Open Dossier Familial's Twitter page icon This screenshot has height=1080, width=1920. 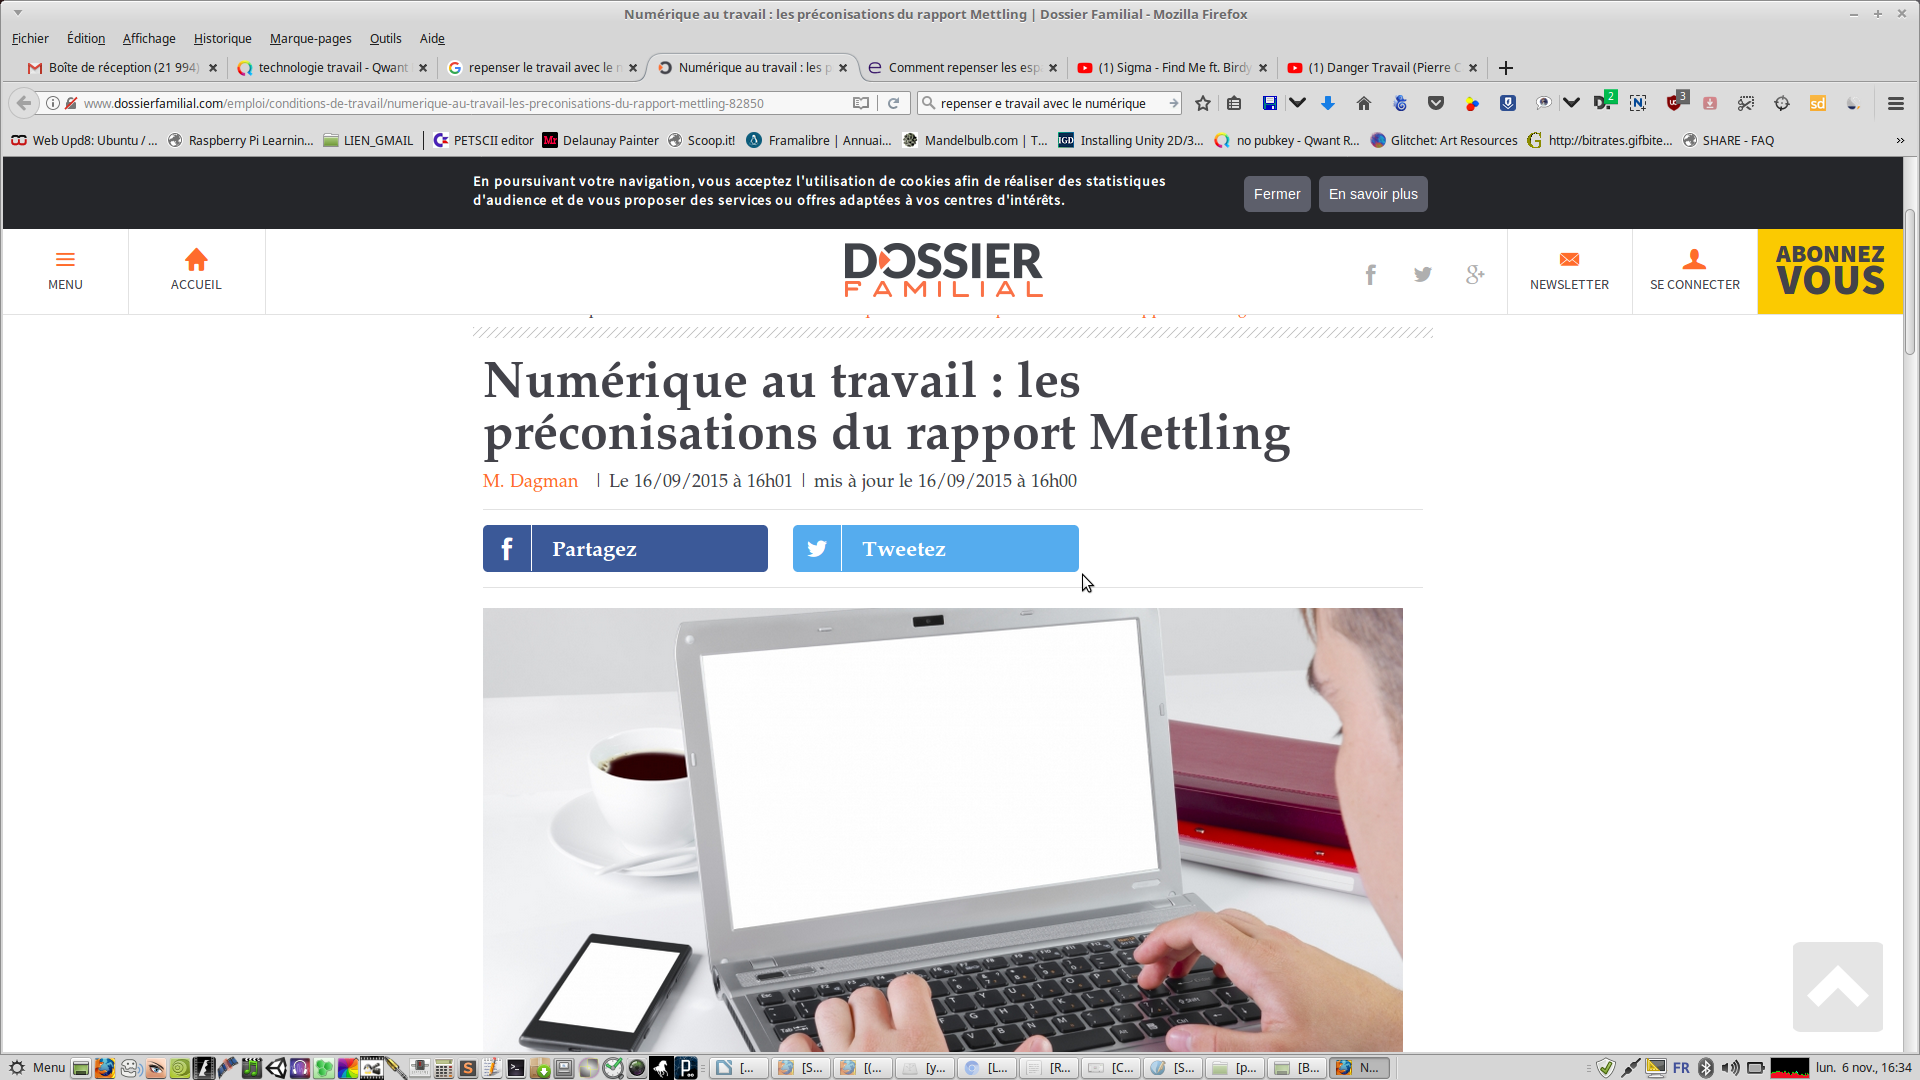(x=1422, y=274)
